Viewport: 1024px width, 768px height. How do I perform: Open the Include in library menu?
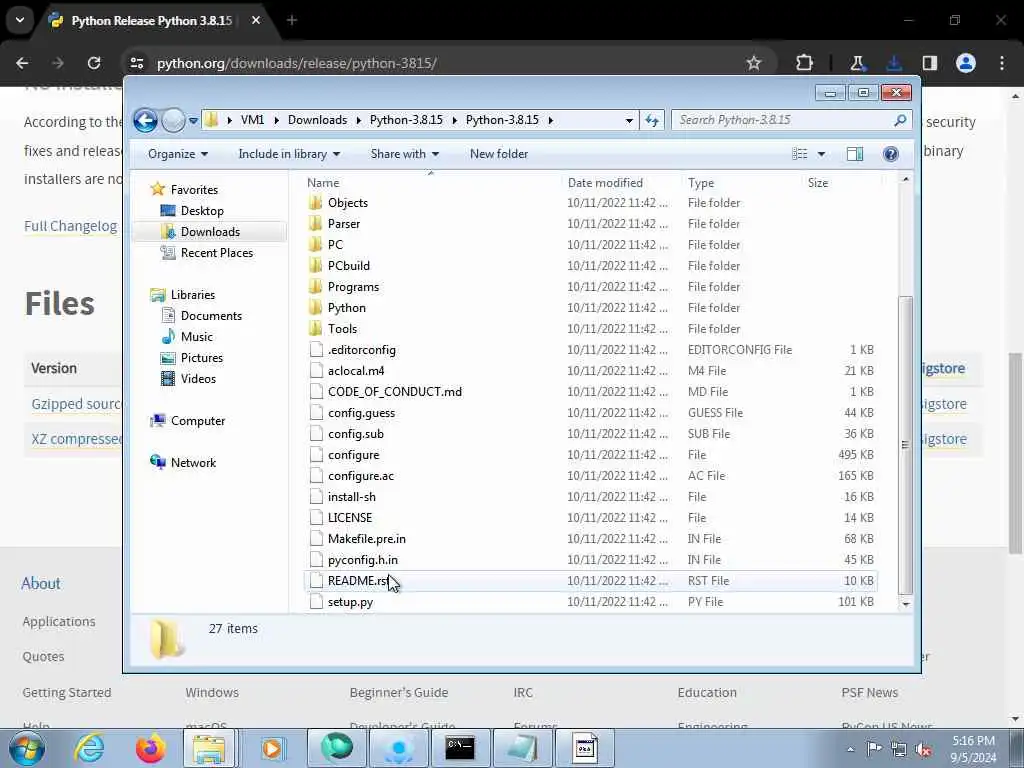point(289,154)
